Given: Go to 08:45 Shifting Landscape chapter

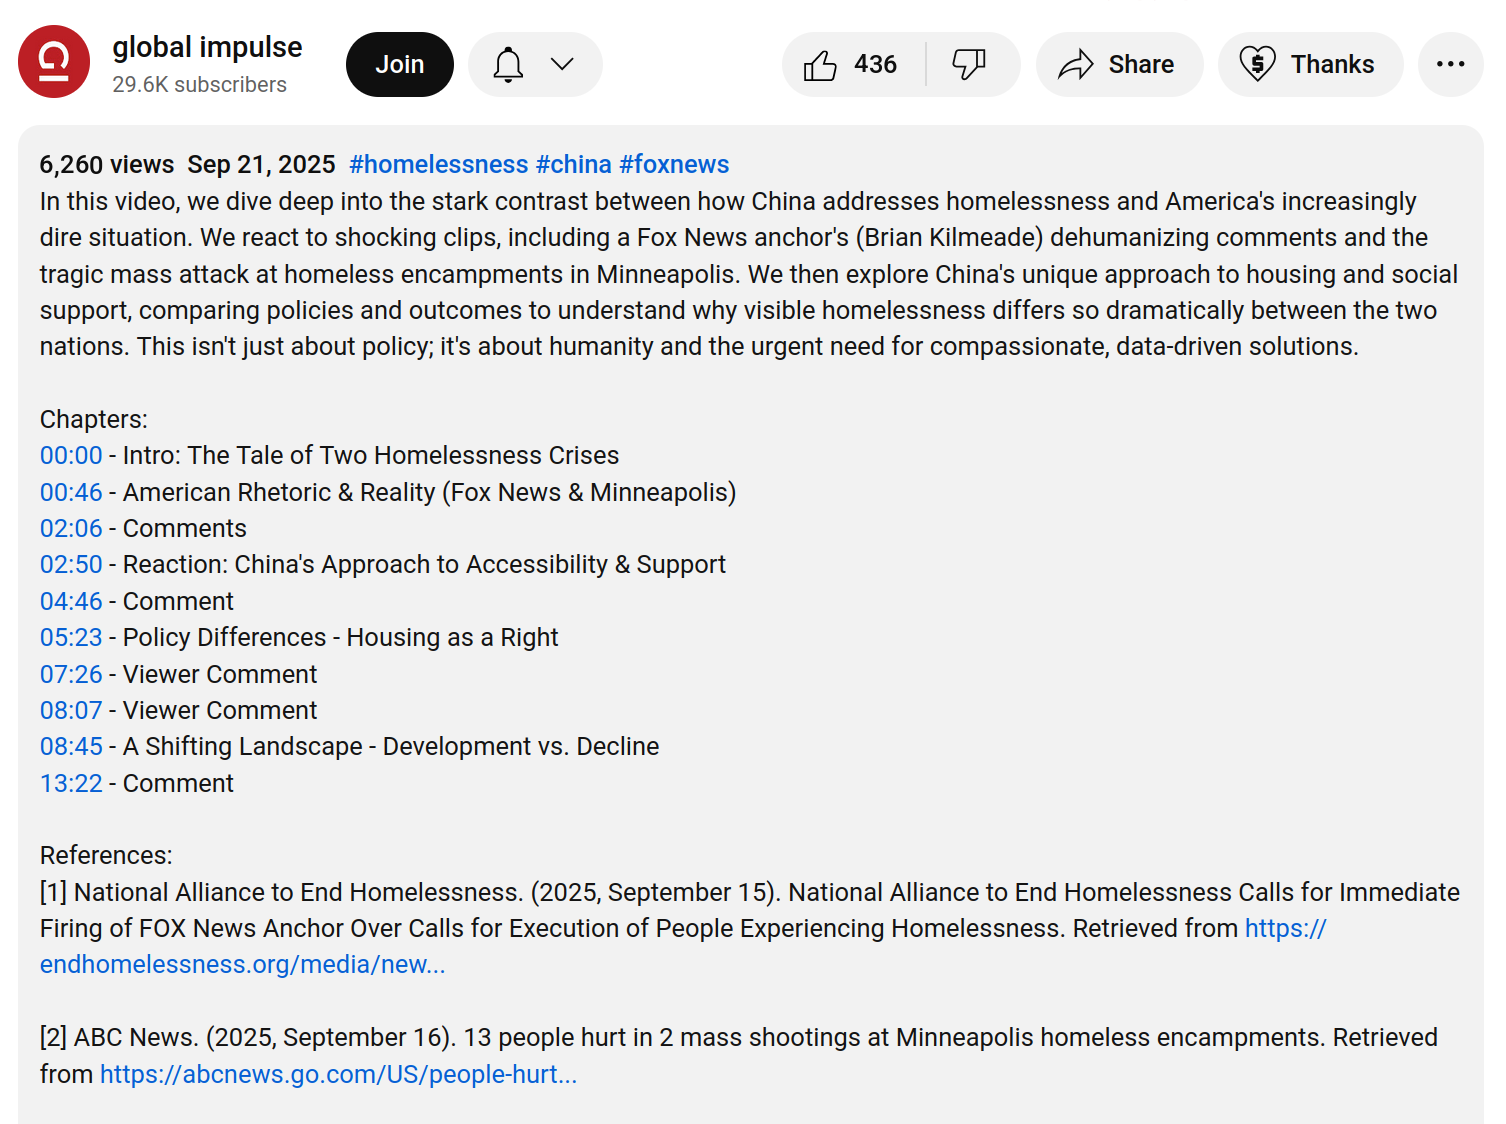Looking at the screenshot, I should point(71,747).
